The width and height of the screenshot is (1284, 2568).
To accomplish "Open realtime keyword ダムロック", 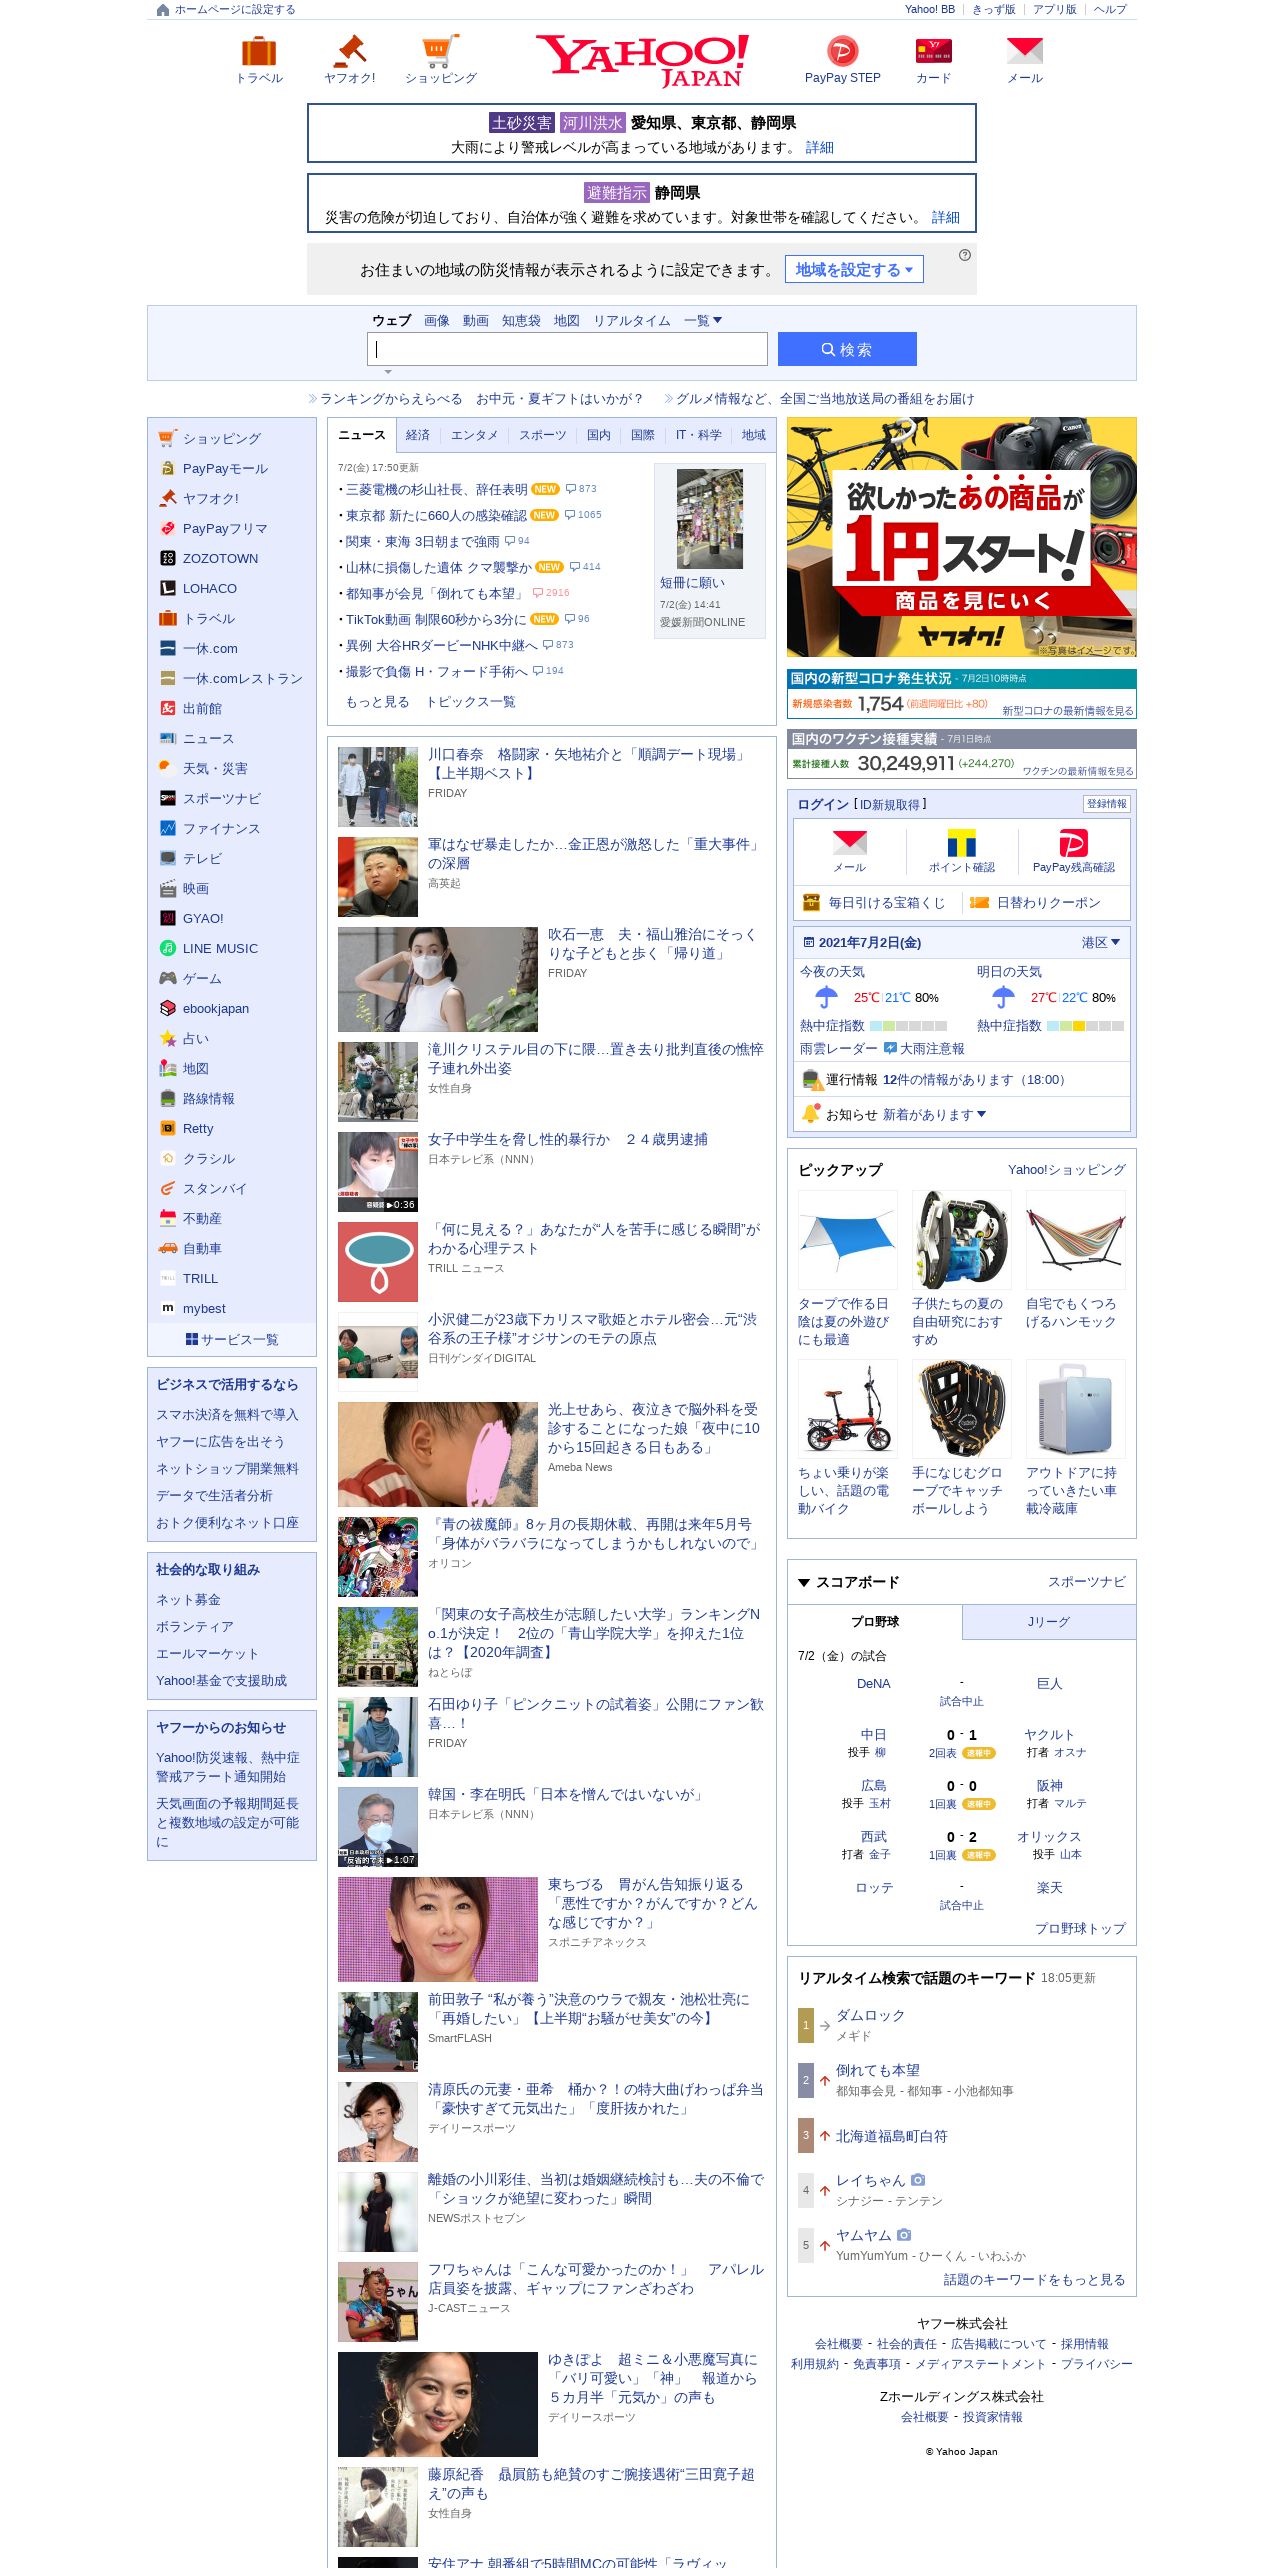I will pos(870,2015).
